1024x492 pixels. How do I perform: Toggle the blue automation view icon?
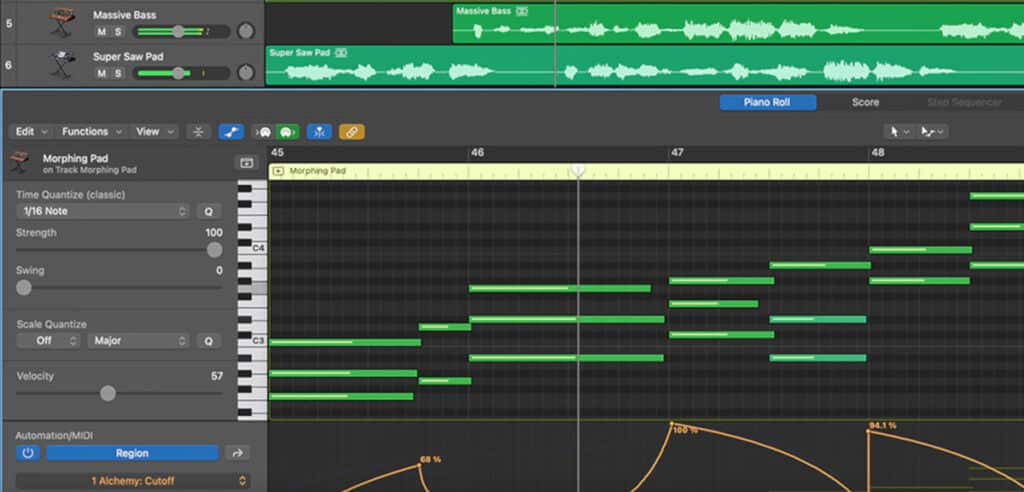point(232,131)
